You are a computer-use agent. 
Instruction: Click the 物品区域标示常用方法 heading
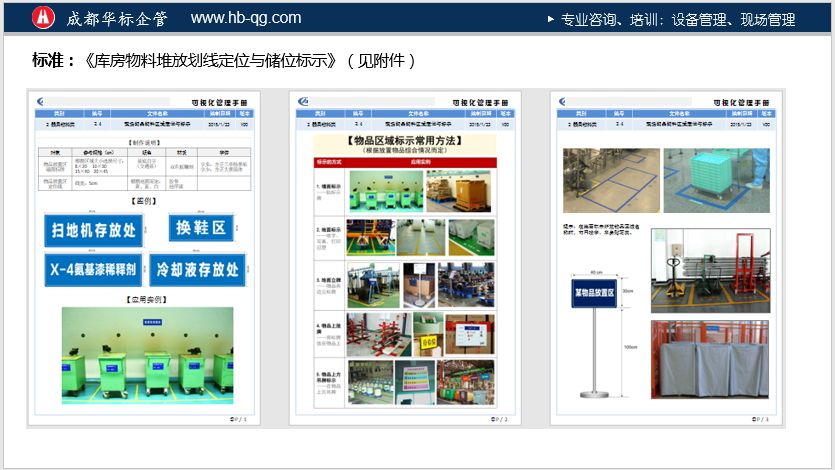tap(405, 142)
